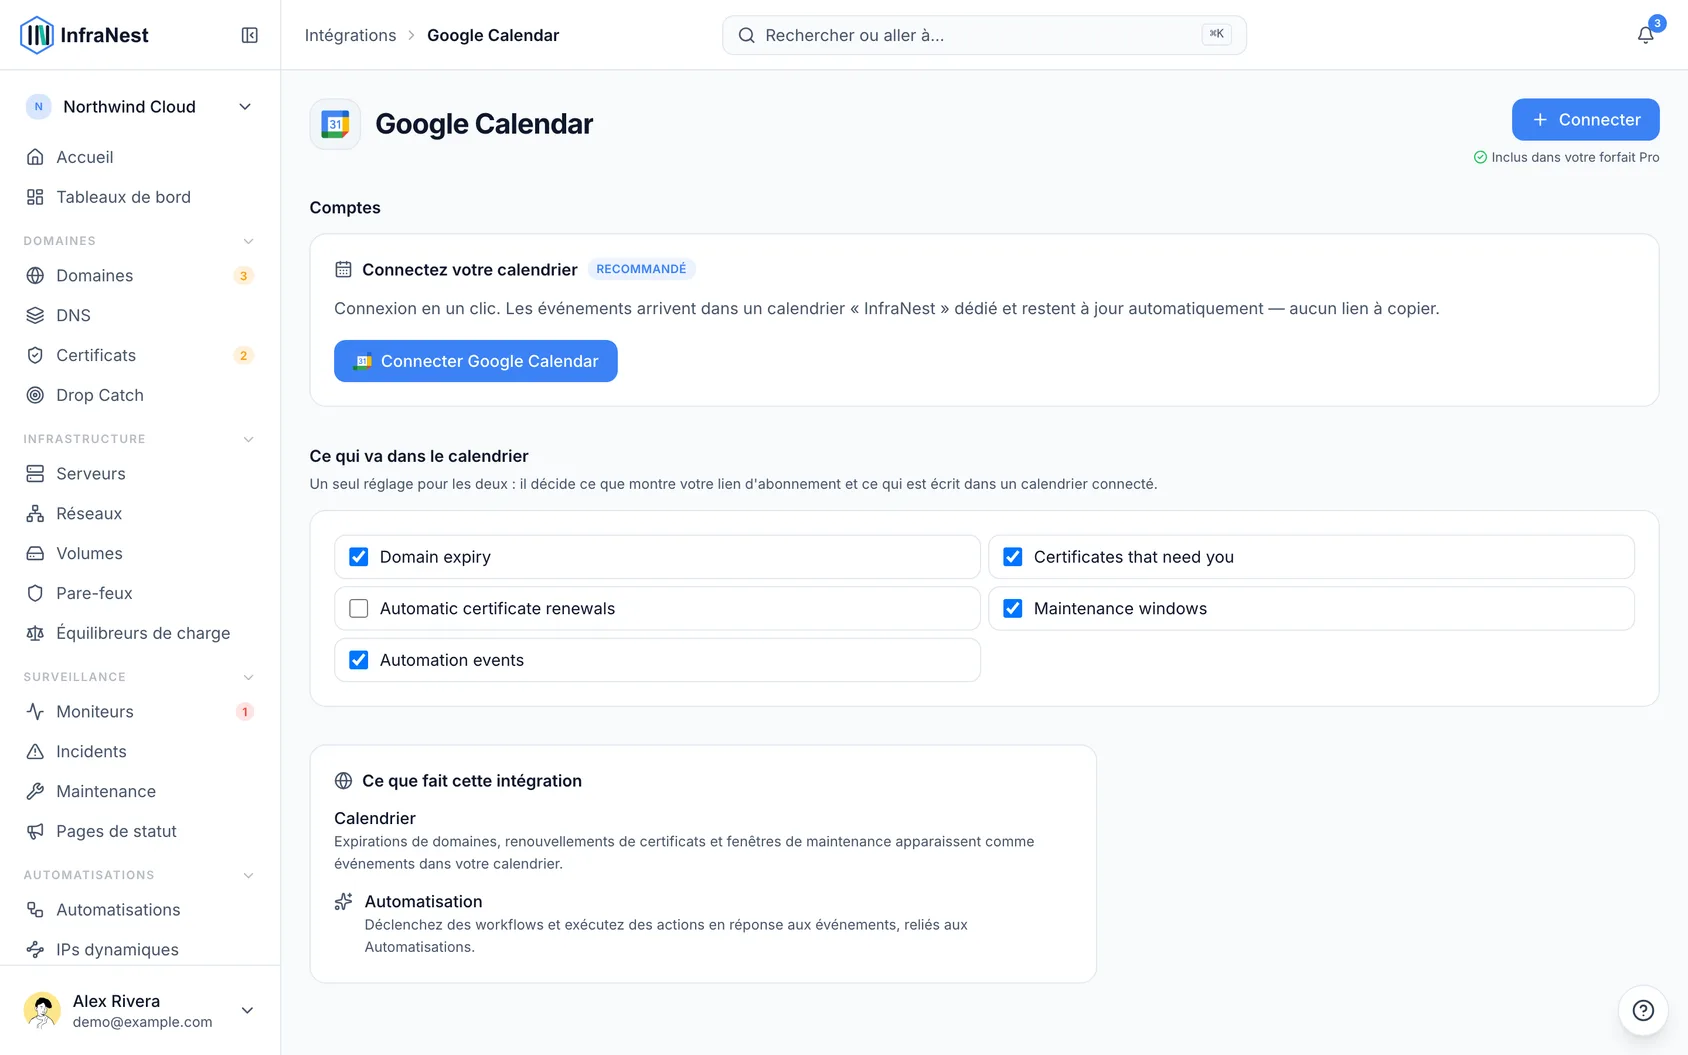Screen dimensions: 1688x1055
Task: Click the Connecter button at top right
Action: click(x=1585, y=119)
